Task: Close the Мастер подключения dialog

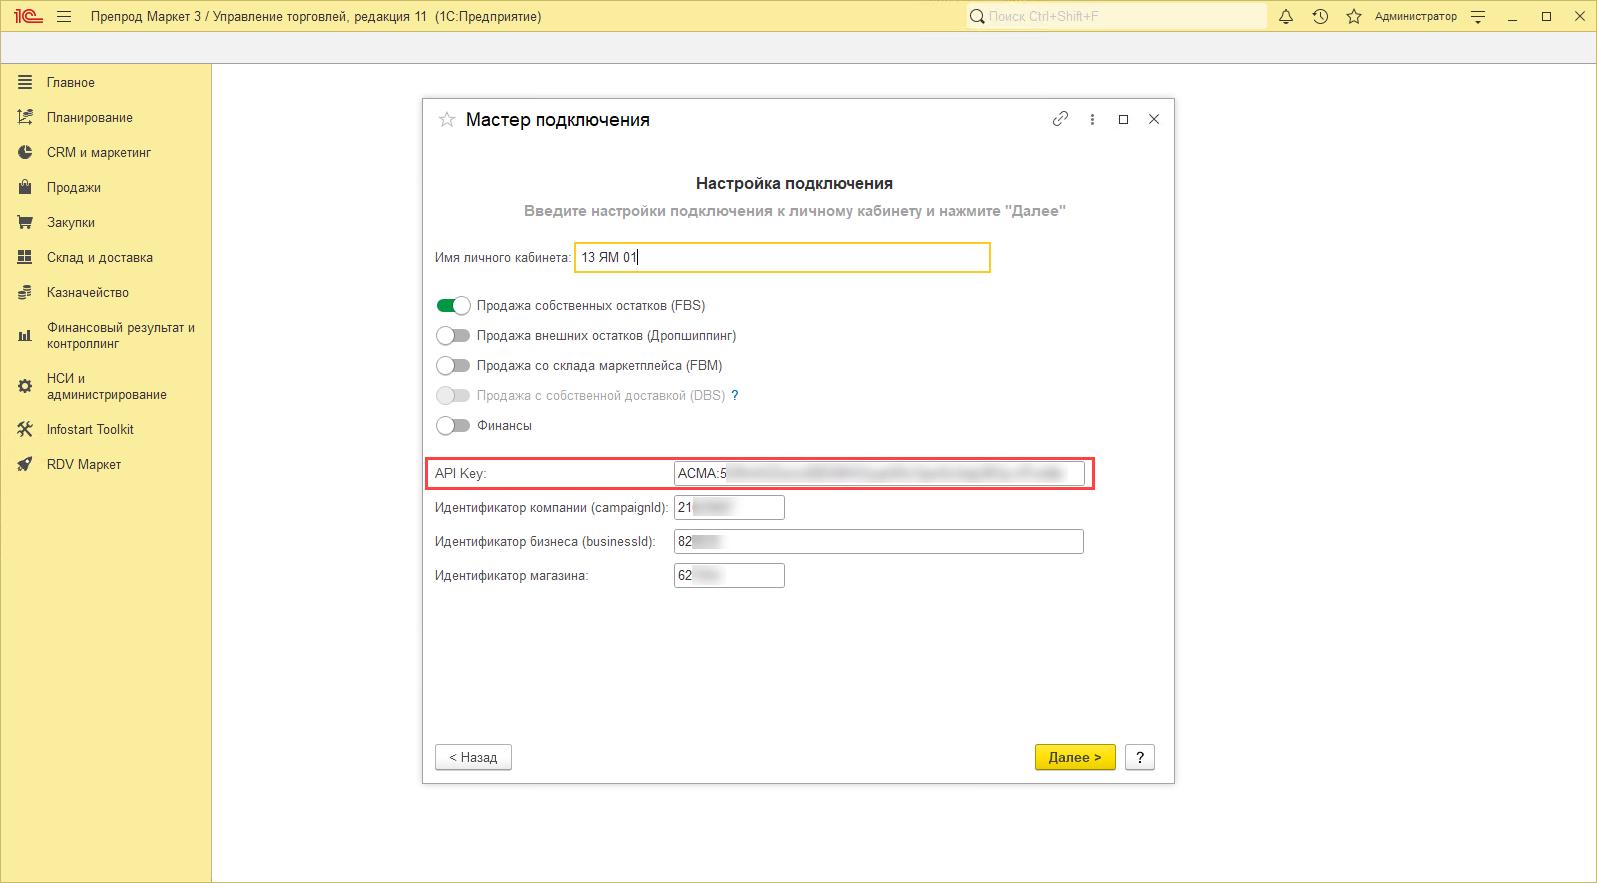Action: coord(1154,119)
